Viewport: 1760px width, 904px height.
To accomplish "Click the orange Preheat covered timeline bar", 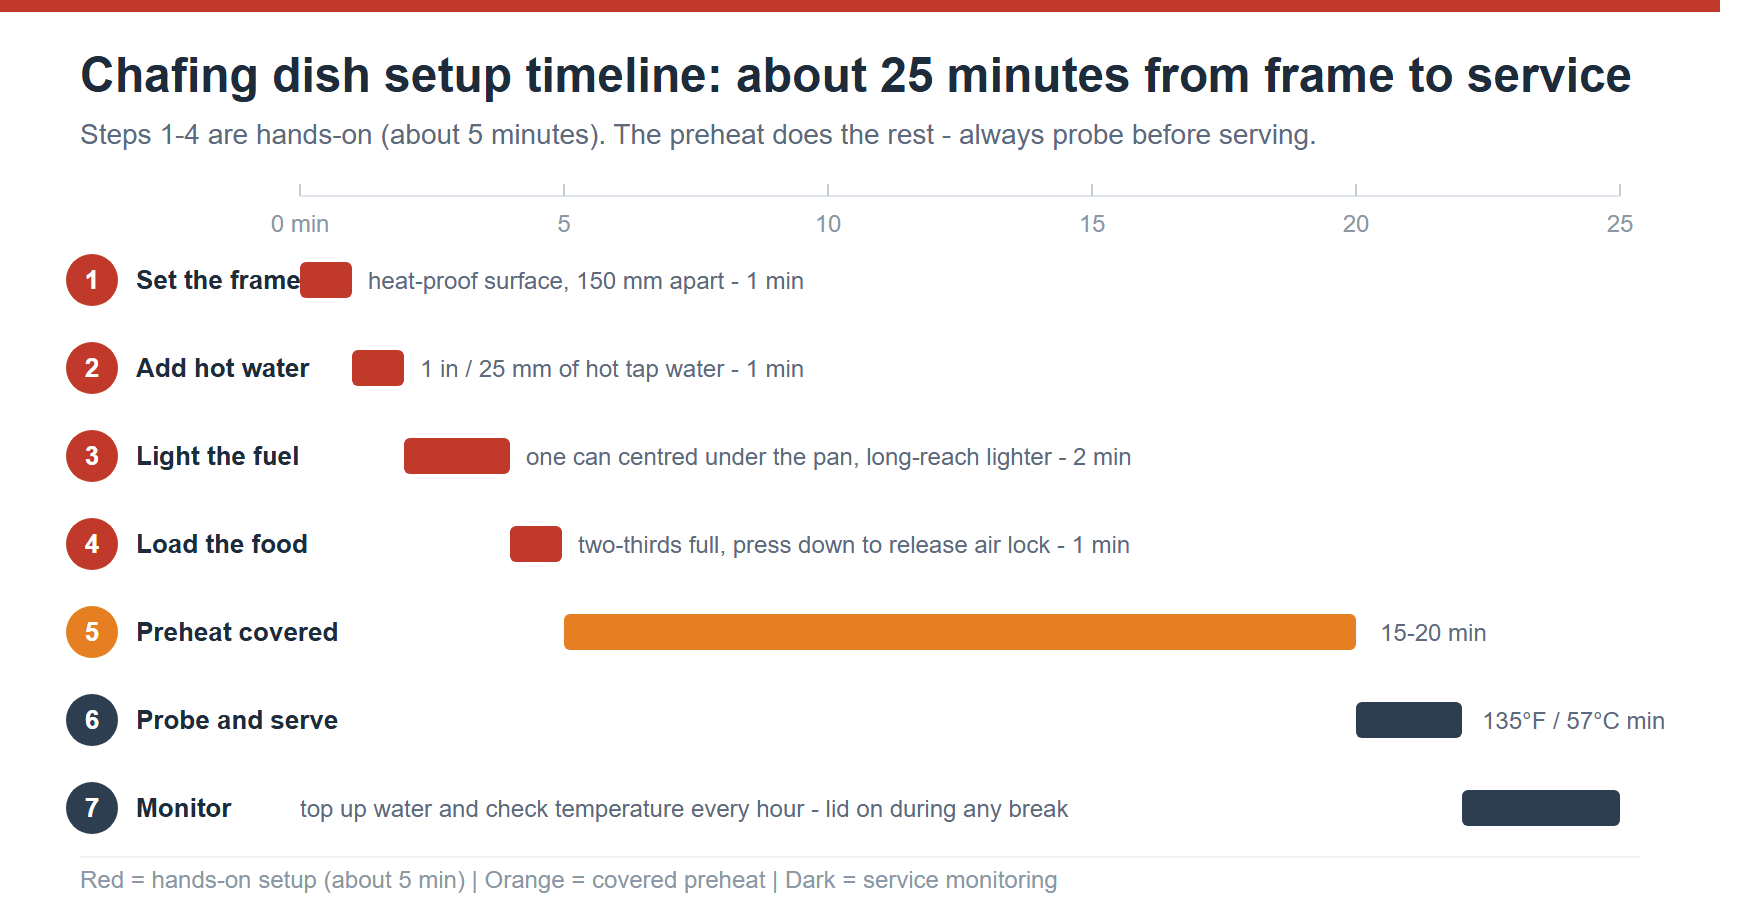I will point(960,632).
